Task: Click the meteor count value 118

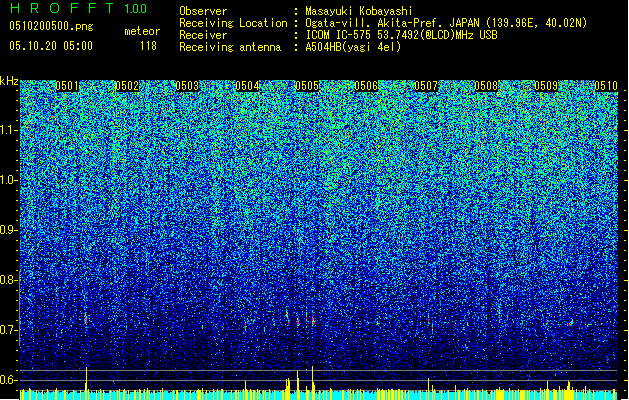Action: pyautogui.click(x=148, y=46)
